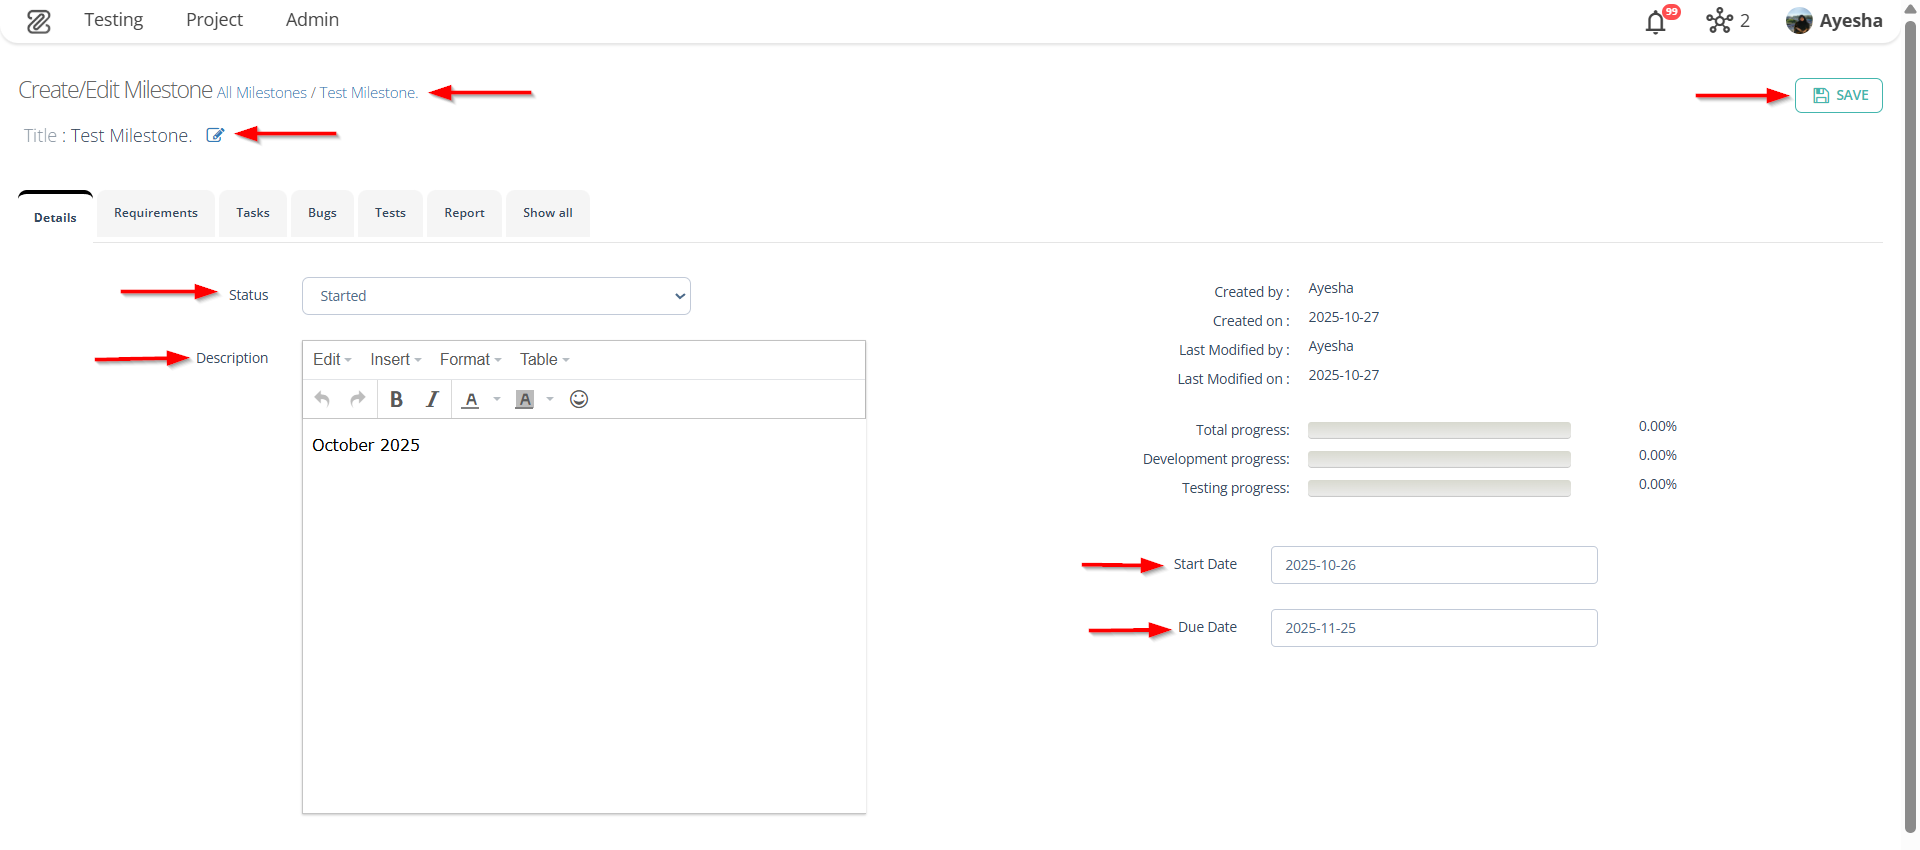Open the Insert menu in editor
The width and height of the screenshot is (1920, 850).
[395, 360]
